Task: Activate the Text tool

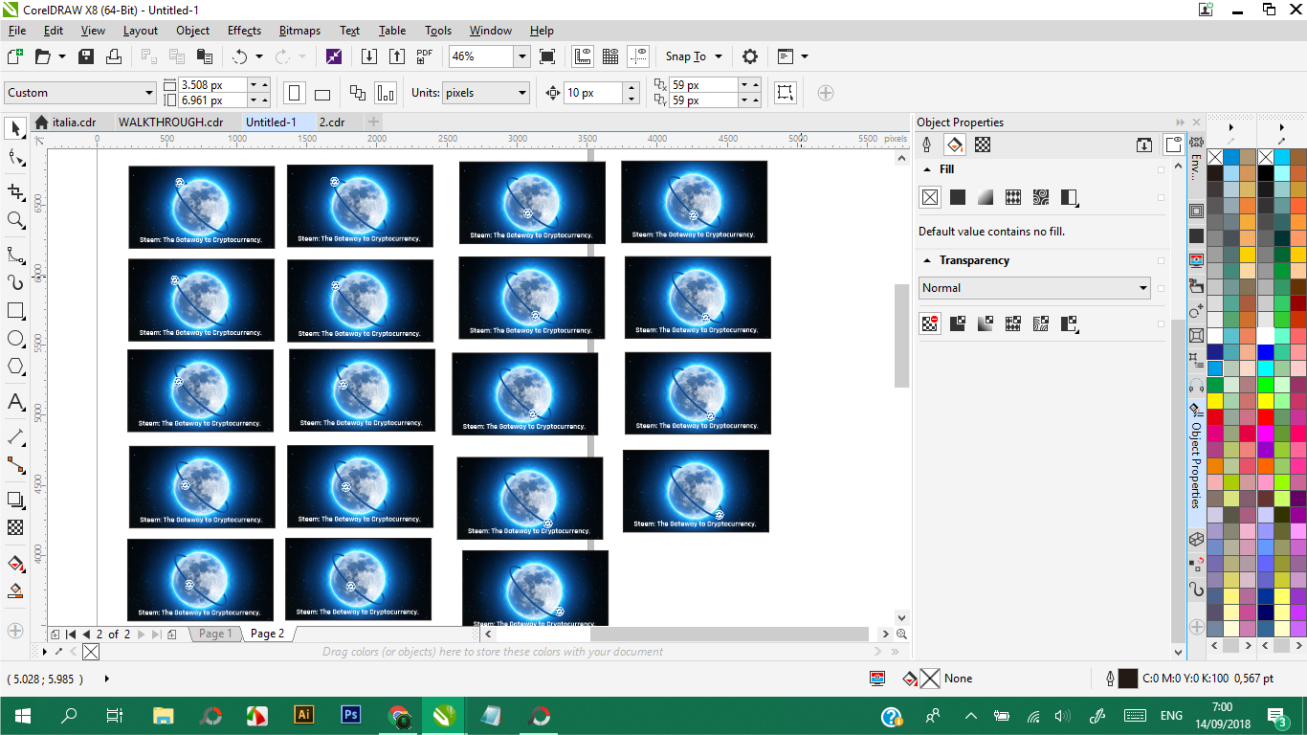Action: 15,402
